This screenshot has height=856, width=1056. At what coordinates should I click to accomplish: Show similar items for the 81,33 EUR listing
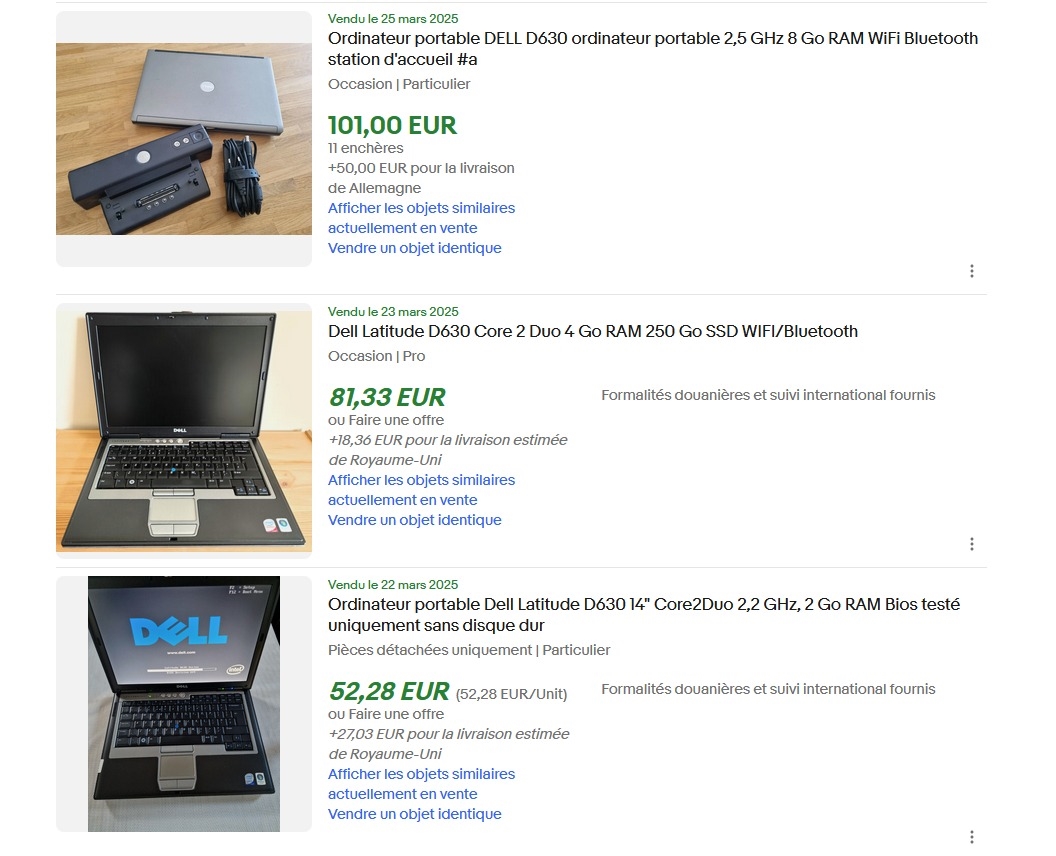point(421,490)
